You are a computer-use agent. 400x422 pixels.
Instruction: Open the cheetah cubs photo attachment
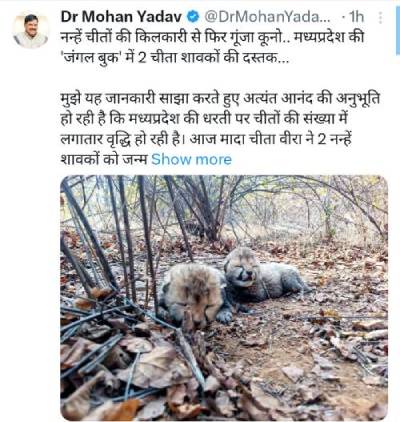pyautogui.click(x=224, y=298)
